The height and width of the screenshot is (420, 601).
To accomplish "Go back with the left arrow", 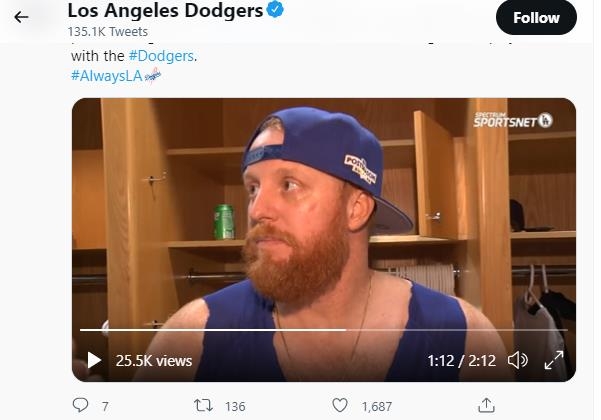I will pyautogui.click(x=21, y=17).
